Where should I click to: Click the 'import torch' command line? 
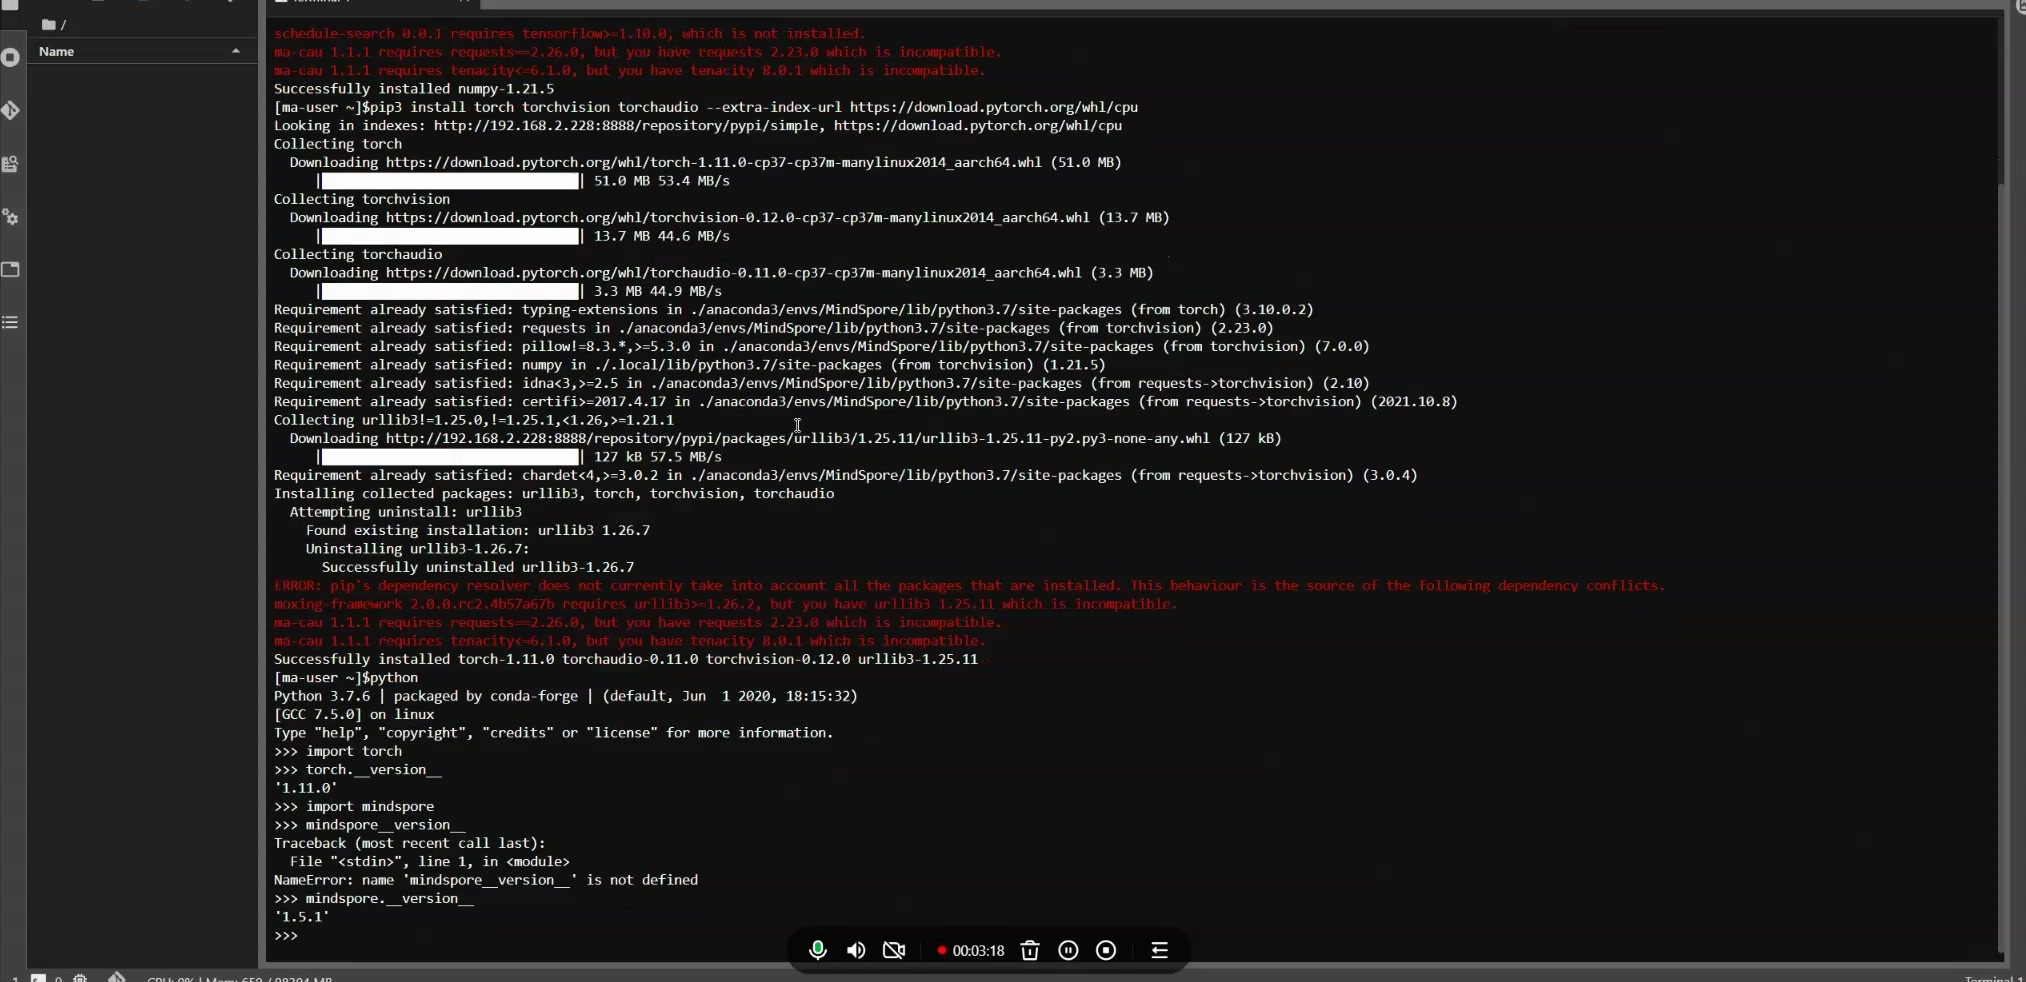pos(338,751)
